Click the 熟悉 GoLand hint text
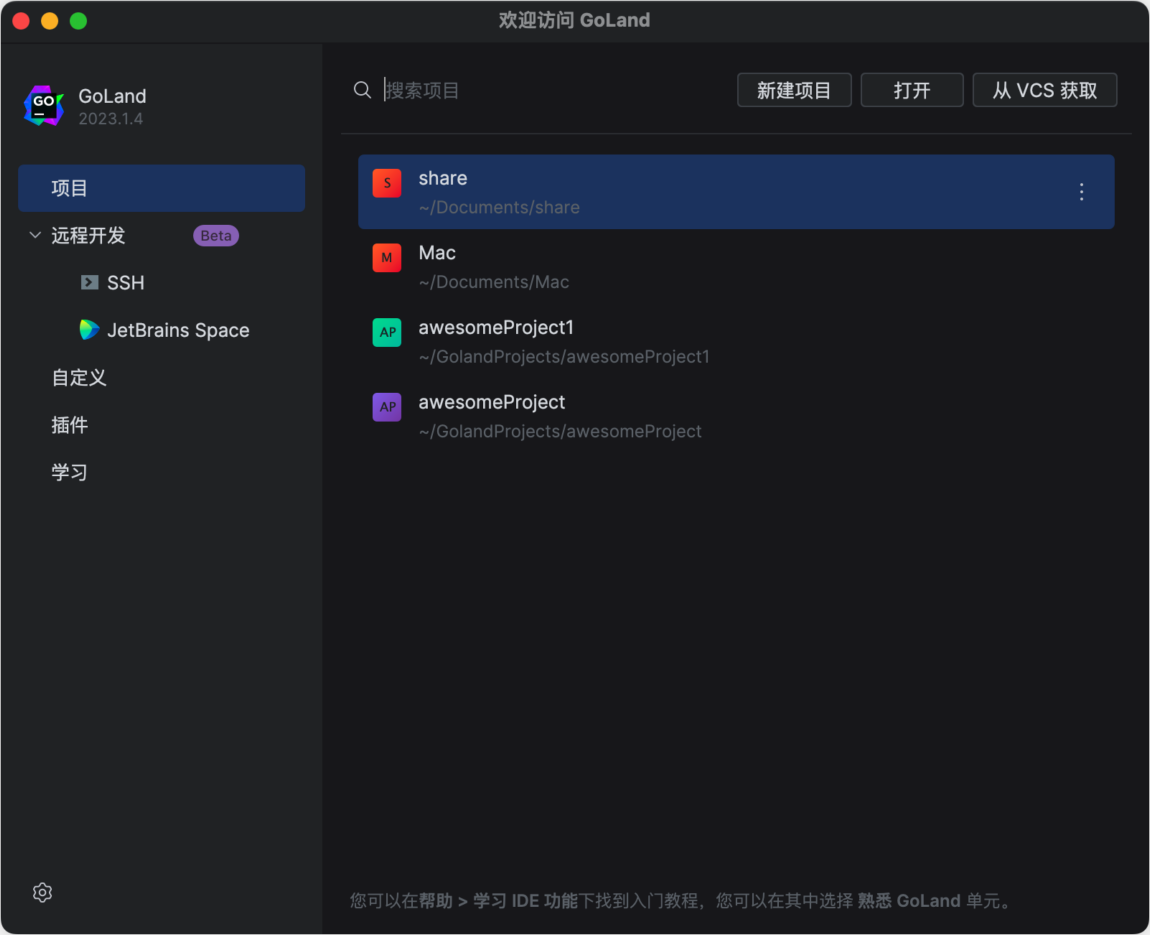Viewport: 1150px width, 935px height. 909,901
